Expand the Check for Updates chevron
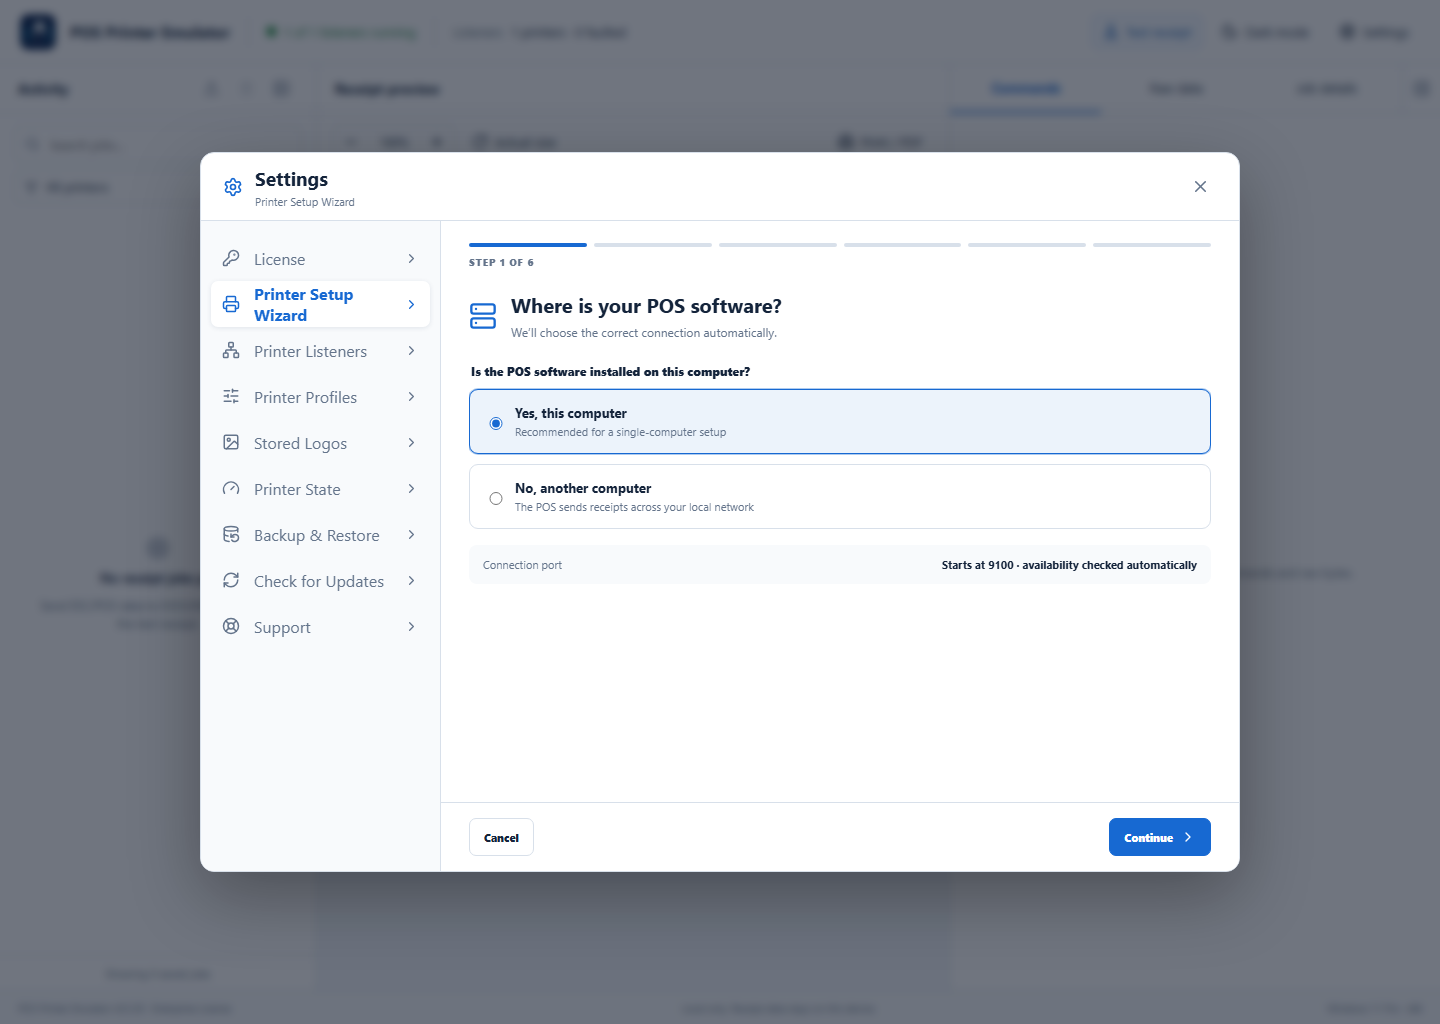Image resolution: width=1440 pixels, height=1024 pixels. tap(411, 581)
